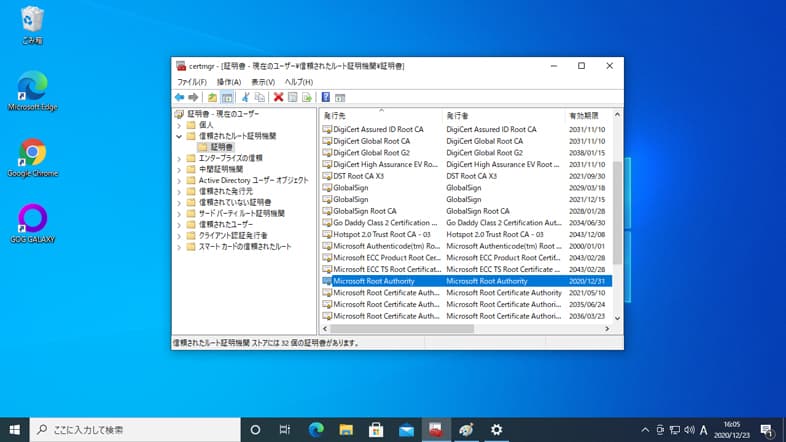Click the Export list toolbar icon
Image resolution: width=786 pixels, height=442 pixels.
307,97
